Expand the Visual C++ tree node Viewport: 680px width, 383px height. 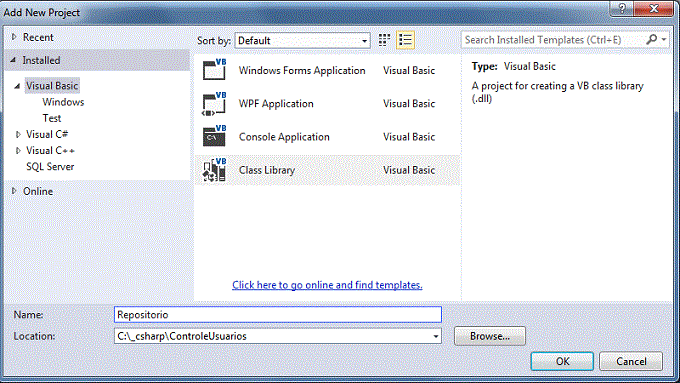tap(18, 151)
